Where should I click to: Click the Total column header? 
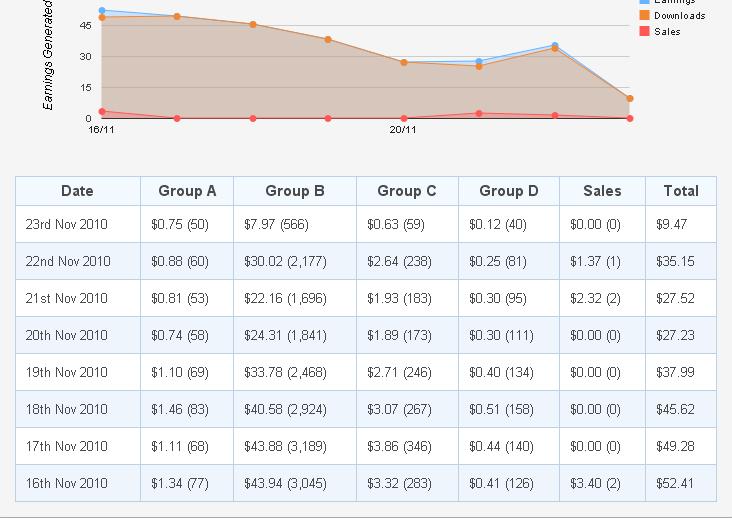681,191
